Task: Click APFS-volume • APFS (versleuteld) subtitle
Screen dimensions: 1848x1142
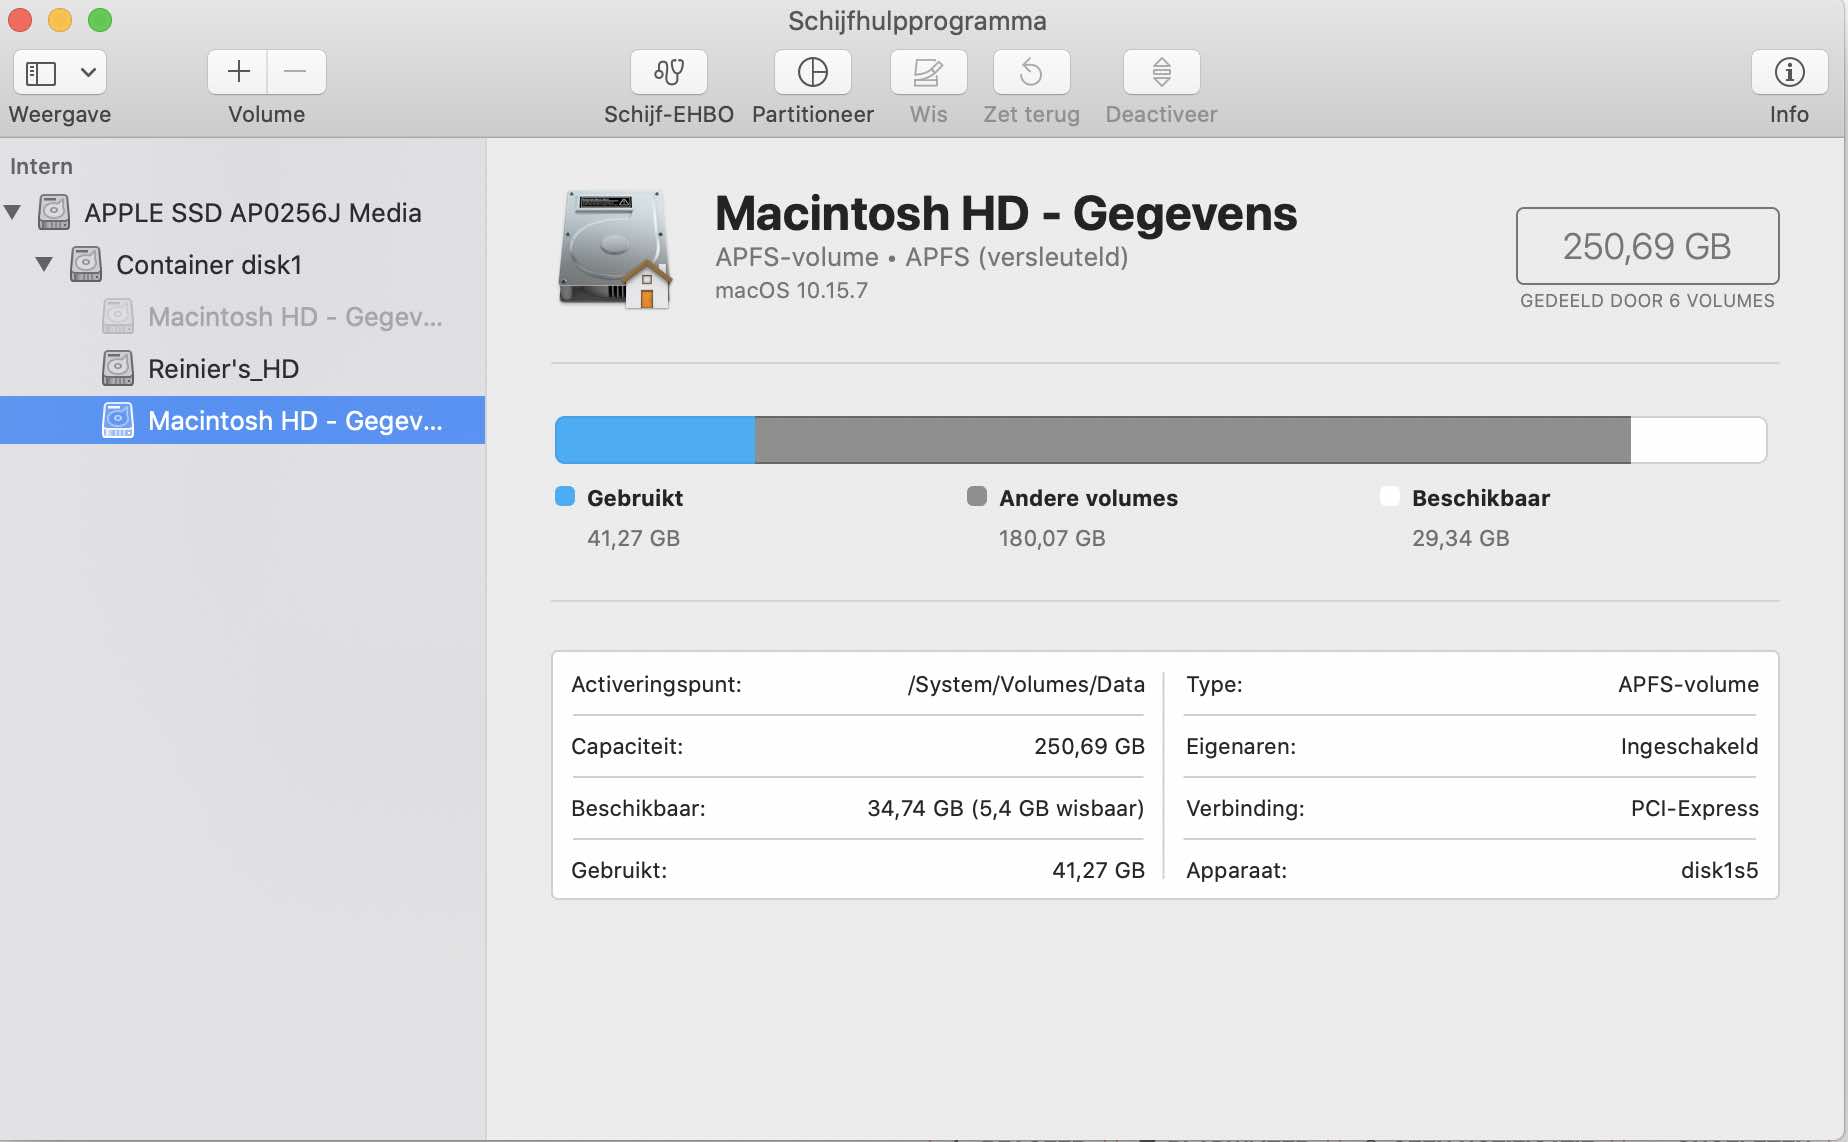Action: pos(921,257)
